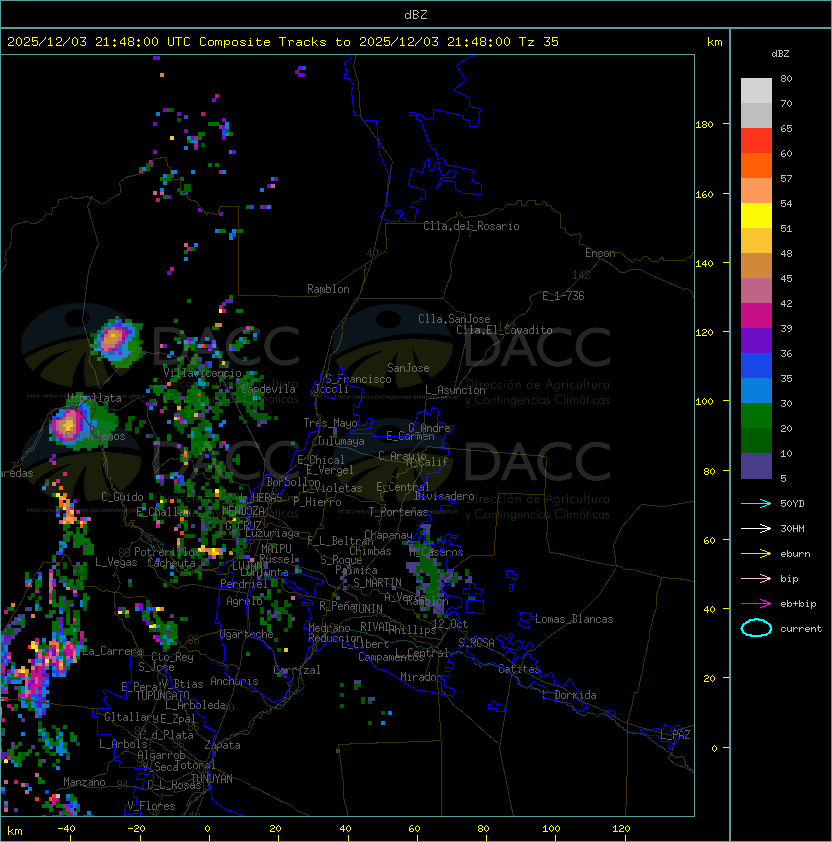Click the -20 horizontal axis tick label
The height and width of the screenshot is (842, 832).
tap(136, 829)
